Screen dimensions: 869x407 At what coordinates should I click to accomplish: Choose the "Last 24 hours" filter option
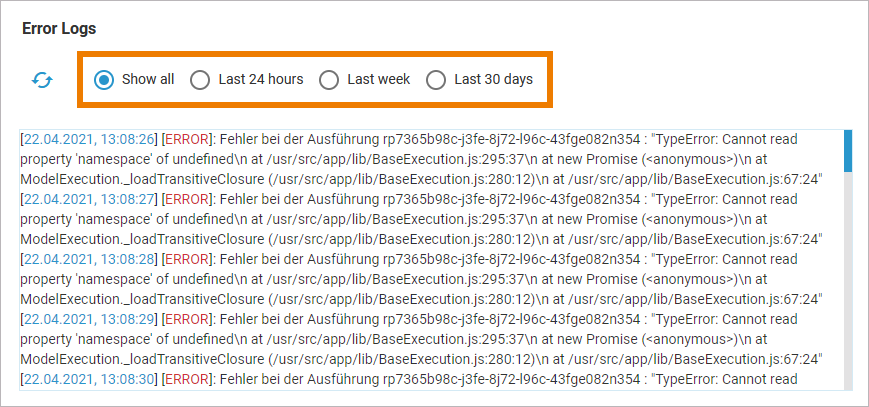201,80
